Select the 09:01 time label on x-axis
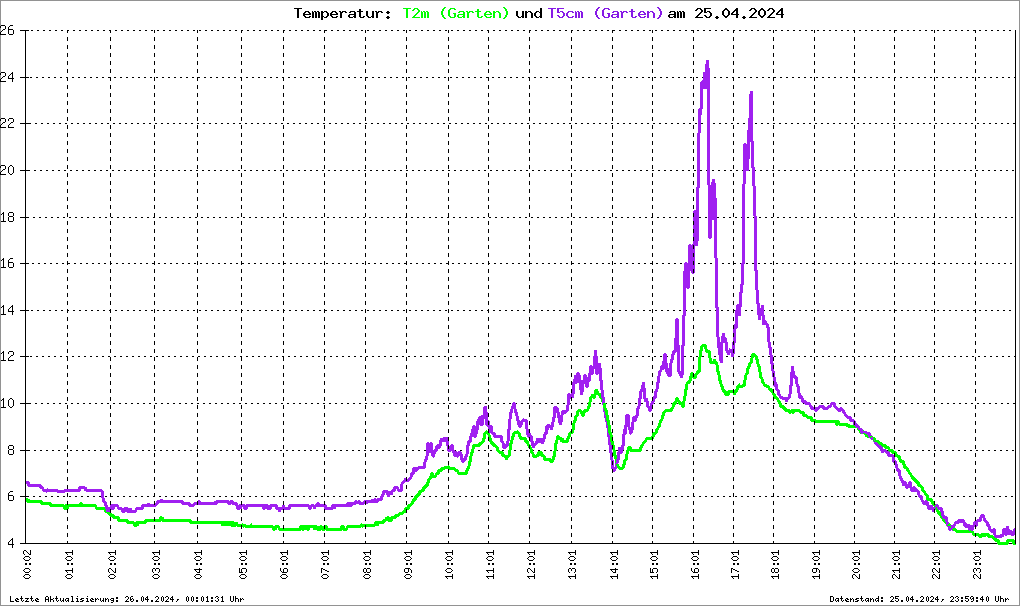 pyautogui.click(x=408, y=565)
